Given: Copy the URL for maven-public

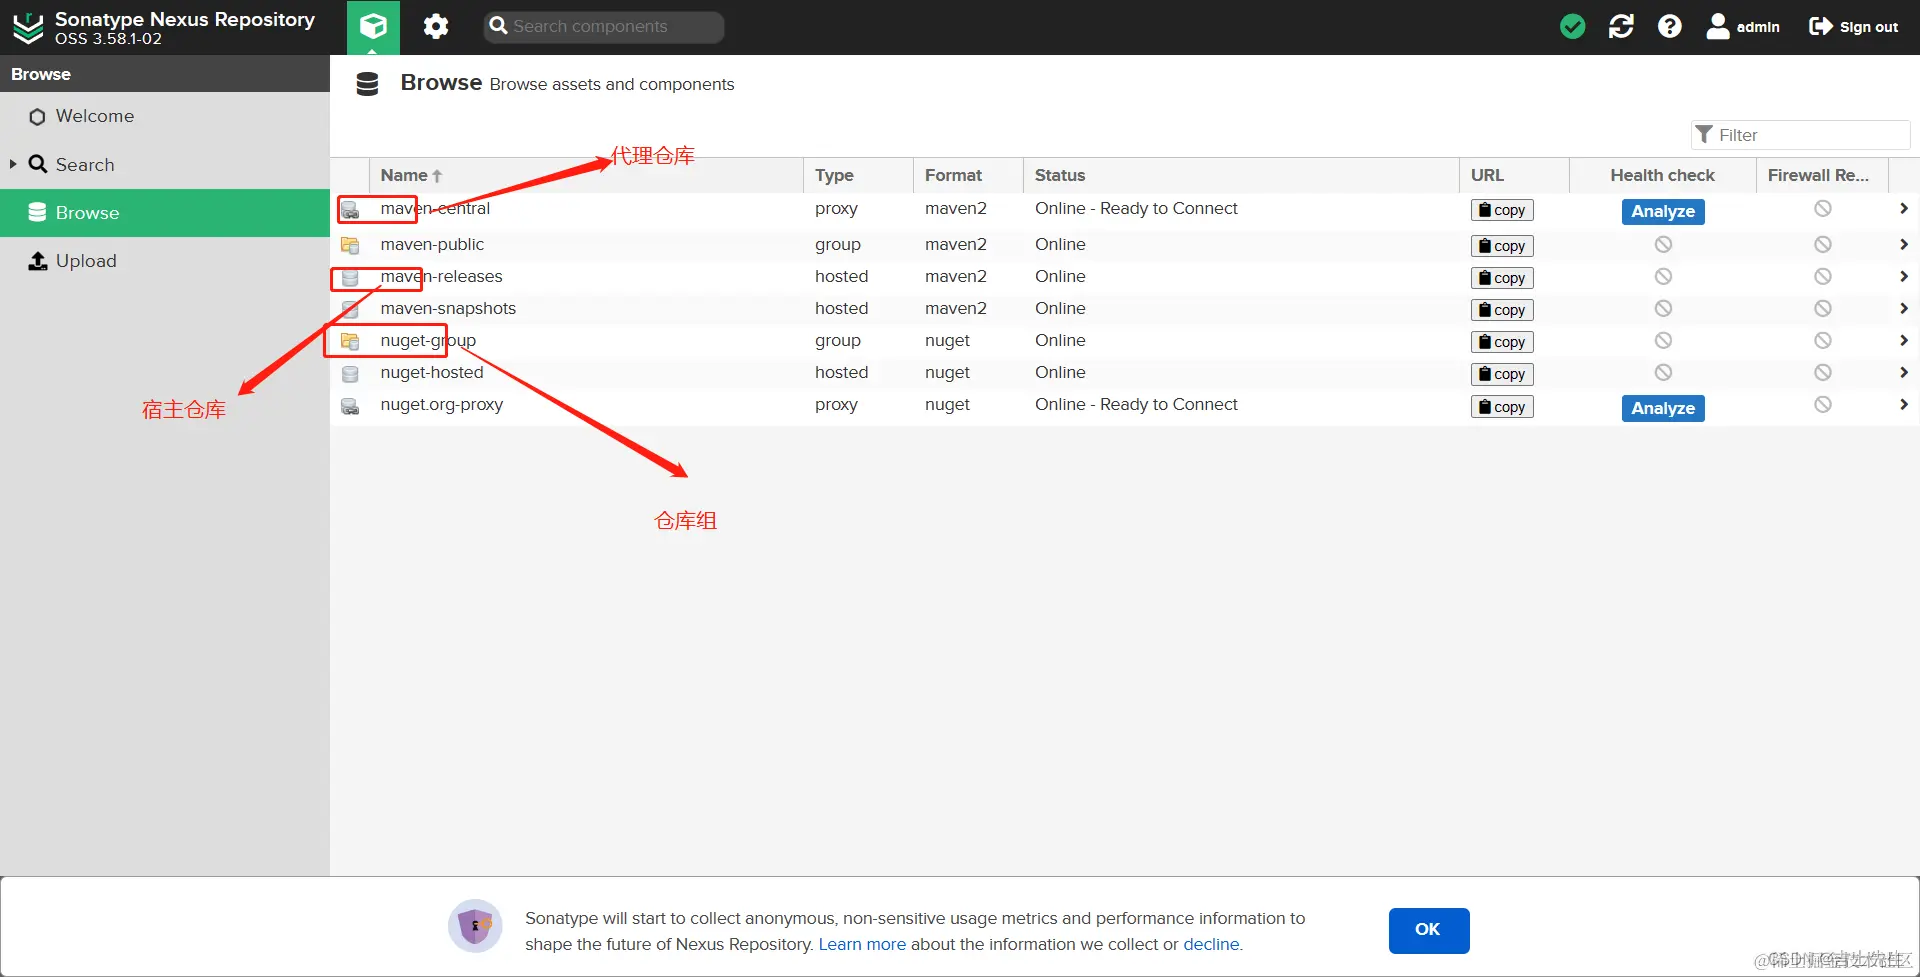Looking at the screenshot, I should (x=1502, y=246).
